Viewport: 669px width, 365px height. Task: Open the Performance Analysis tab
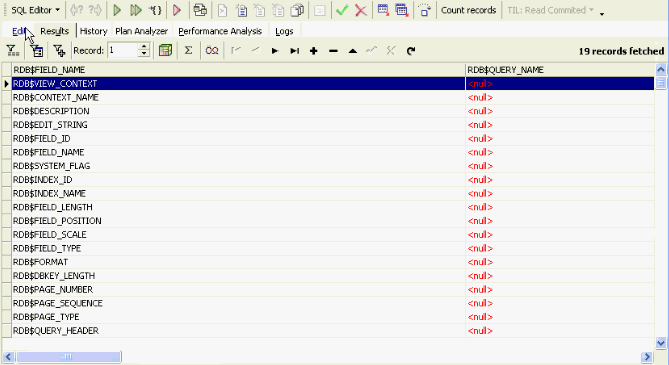click(x=220, y=31)
